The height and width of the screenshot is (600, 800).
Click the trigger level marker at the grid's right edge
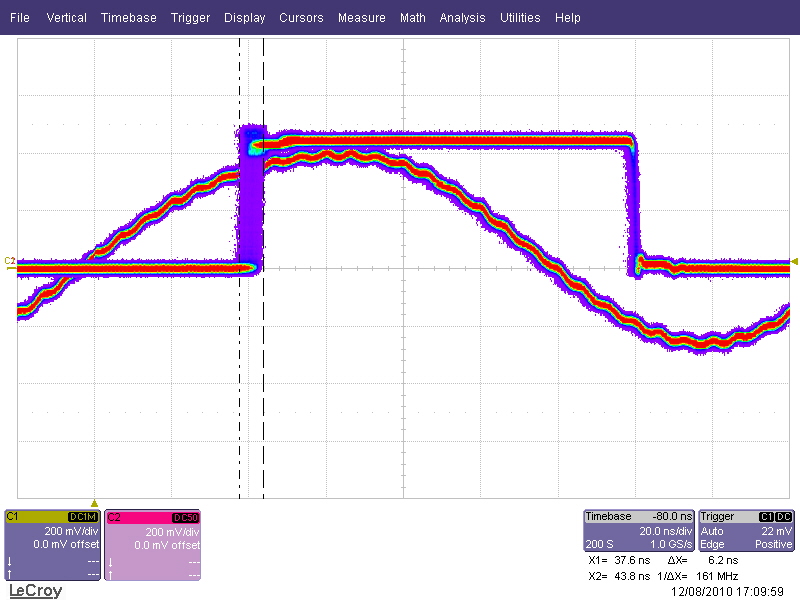(794, 262)
